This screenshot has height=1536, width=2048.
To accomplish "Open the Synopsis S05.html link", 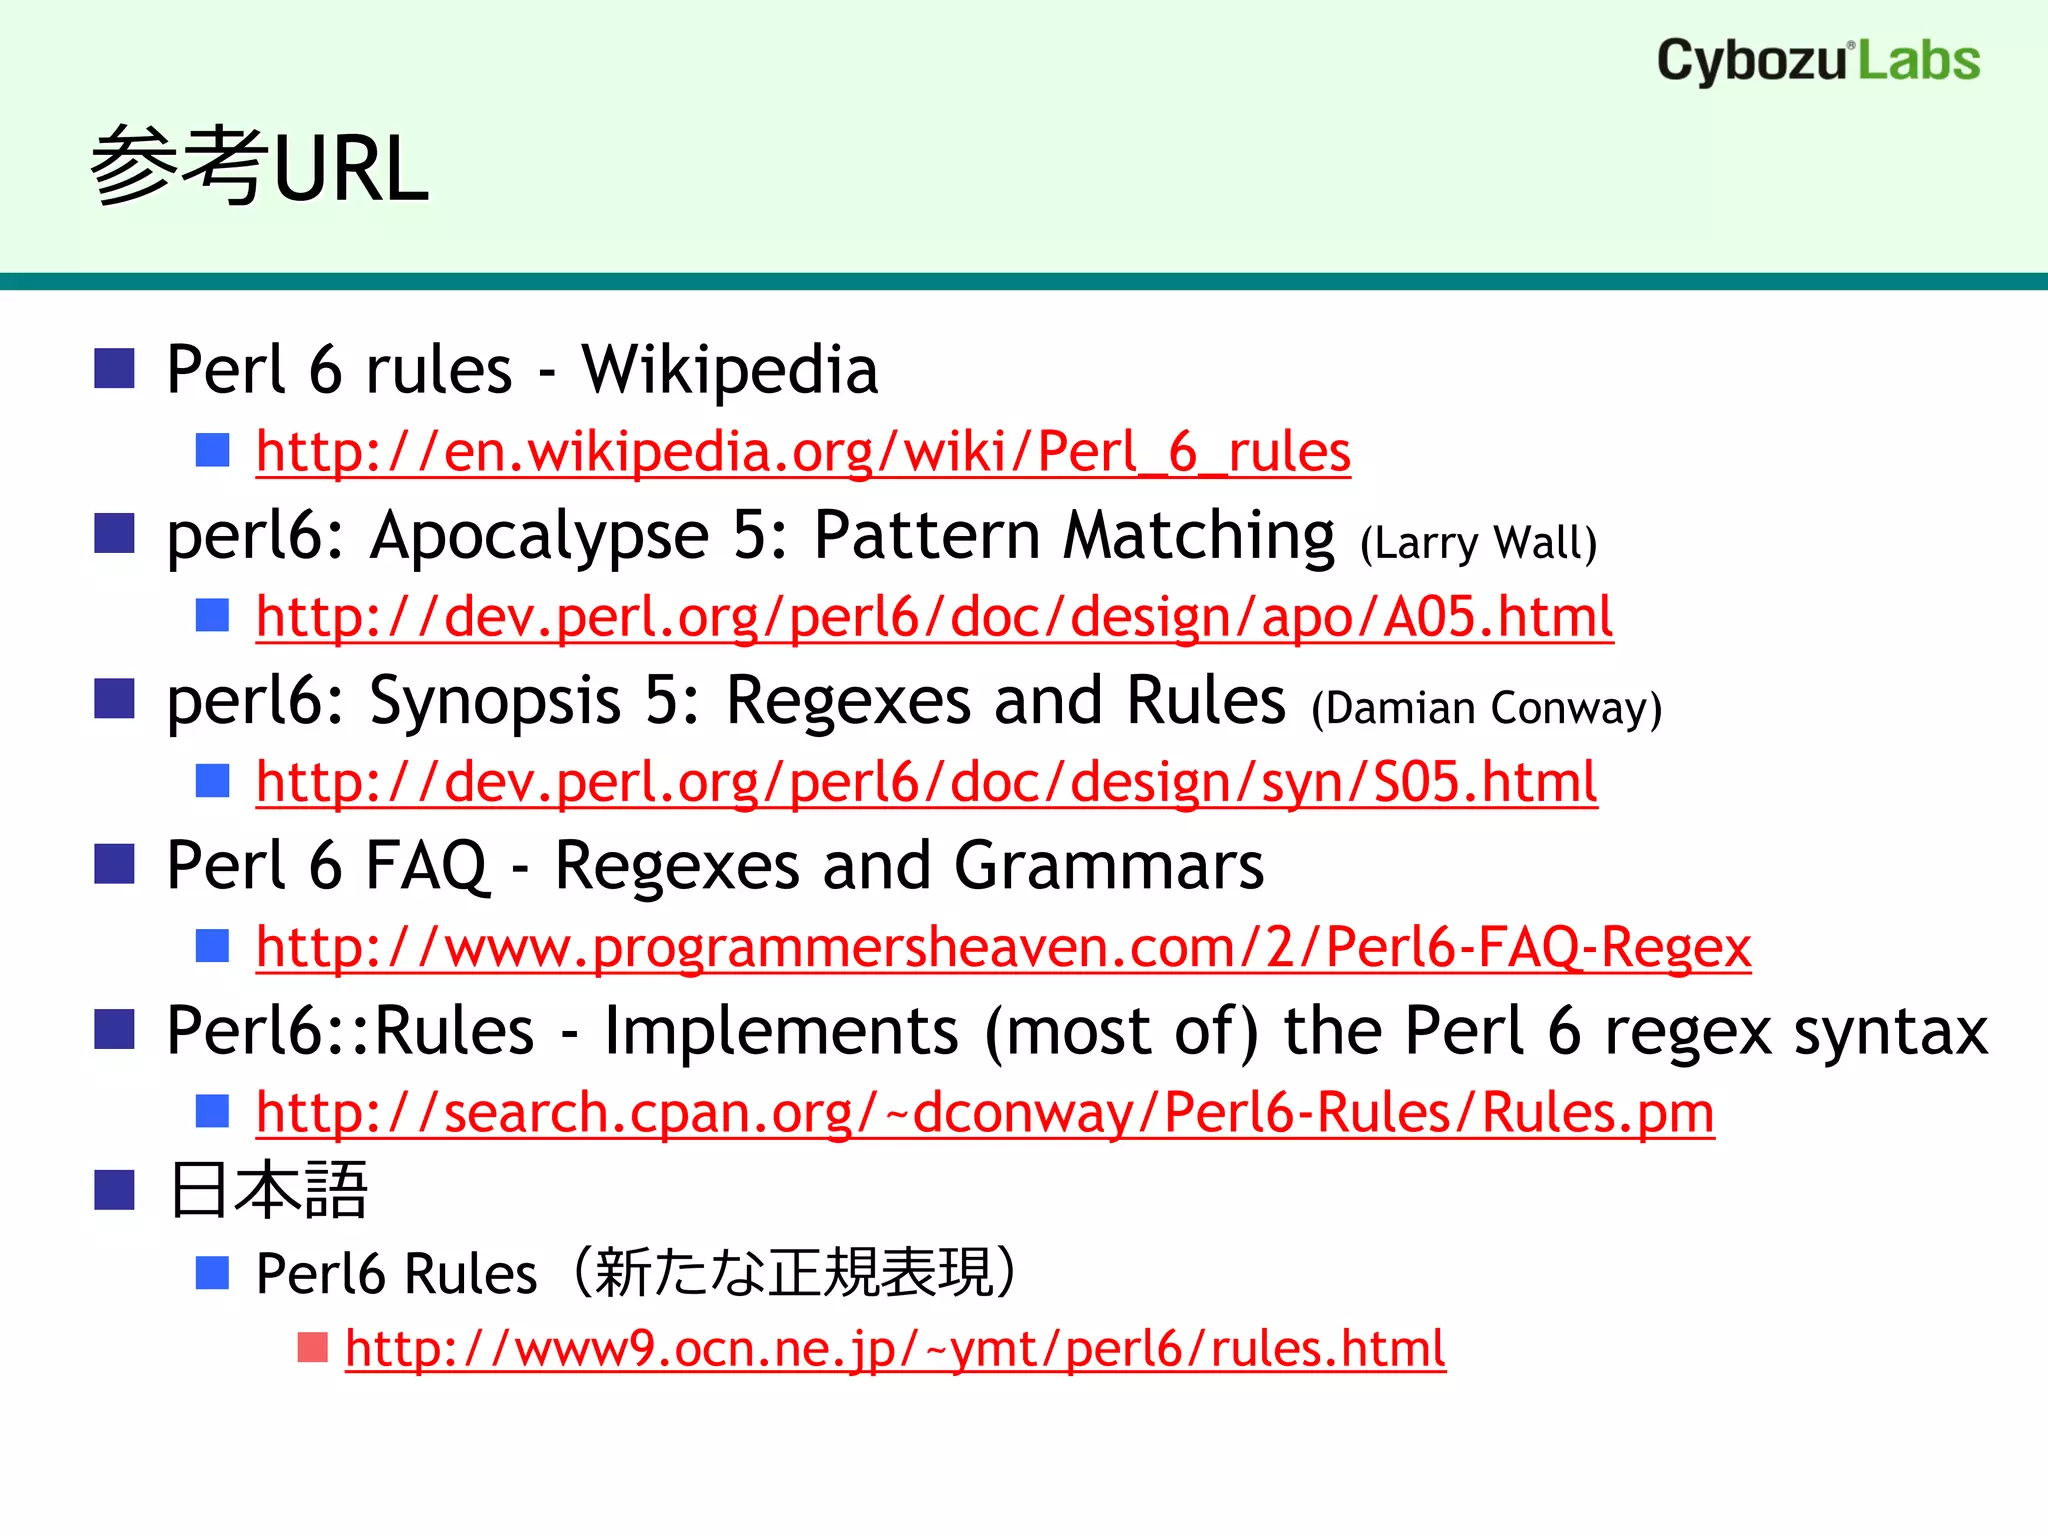I will (x=926, y=782).
